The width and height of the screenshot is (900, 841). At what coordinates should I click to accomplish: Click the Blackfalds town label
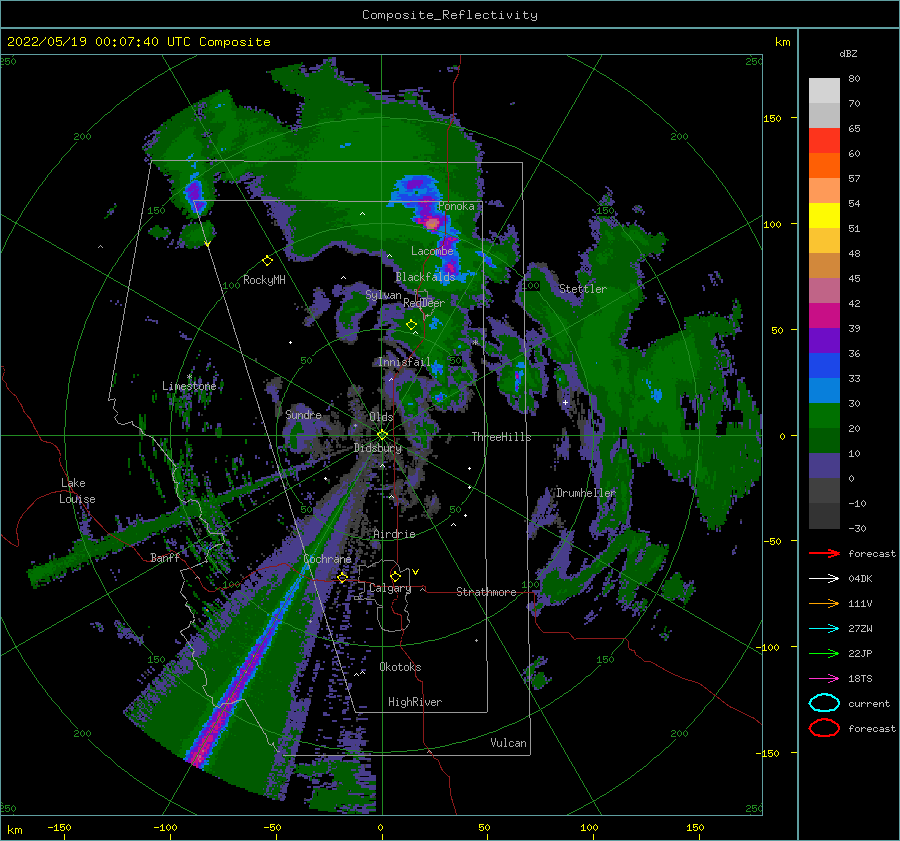click(425, 277)
